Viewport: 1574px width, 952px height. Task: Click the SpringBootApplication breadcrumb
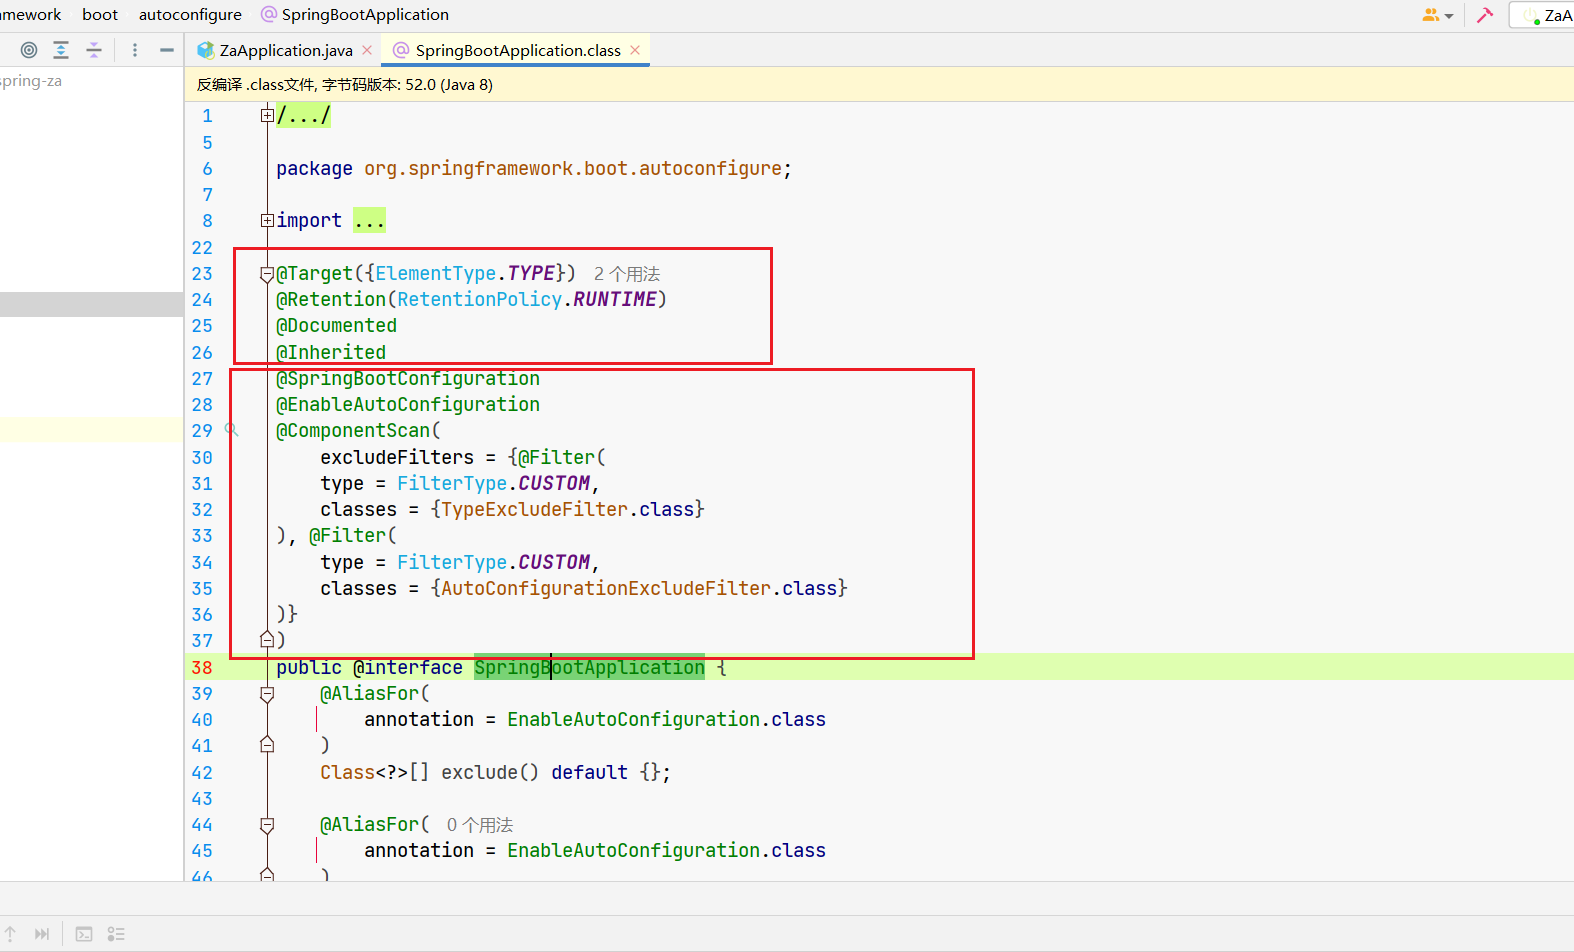[x=365, y=14]
